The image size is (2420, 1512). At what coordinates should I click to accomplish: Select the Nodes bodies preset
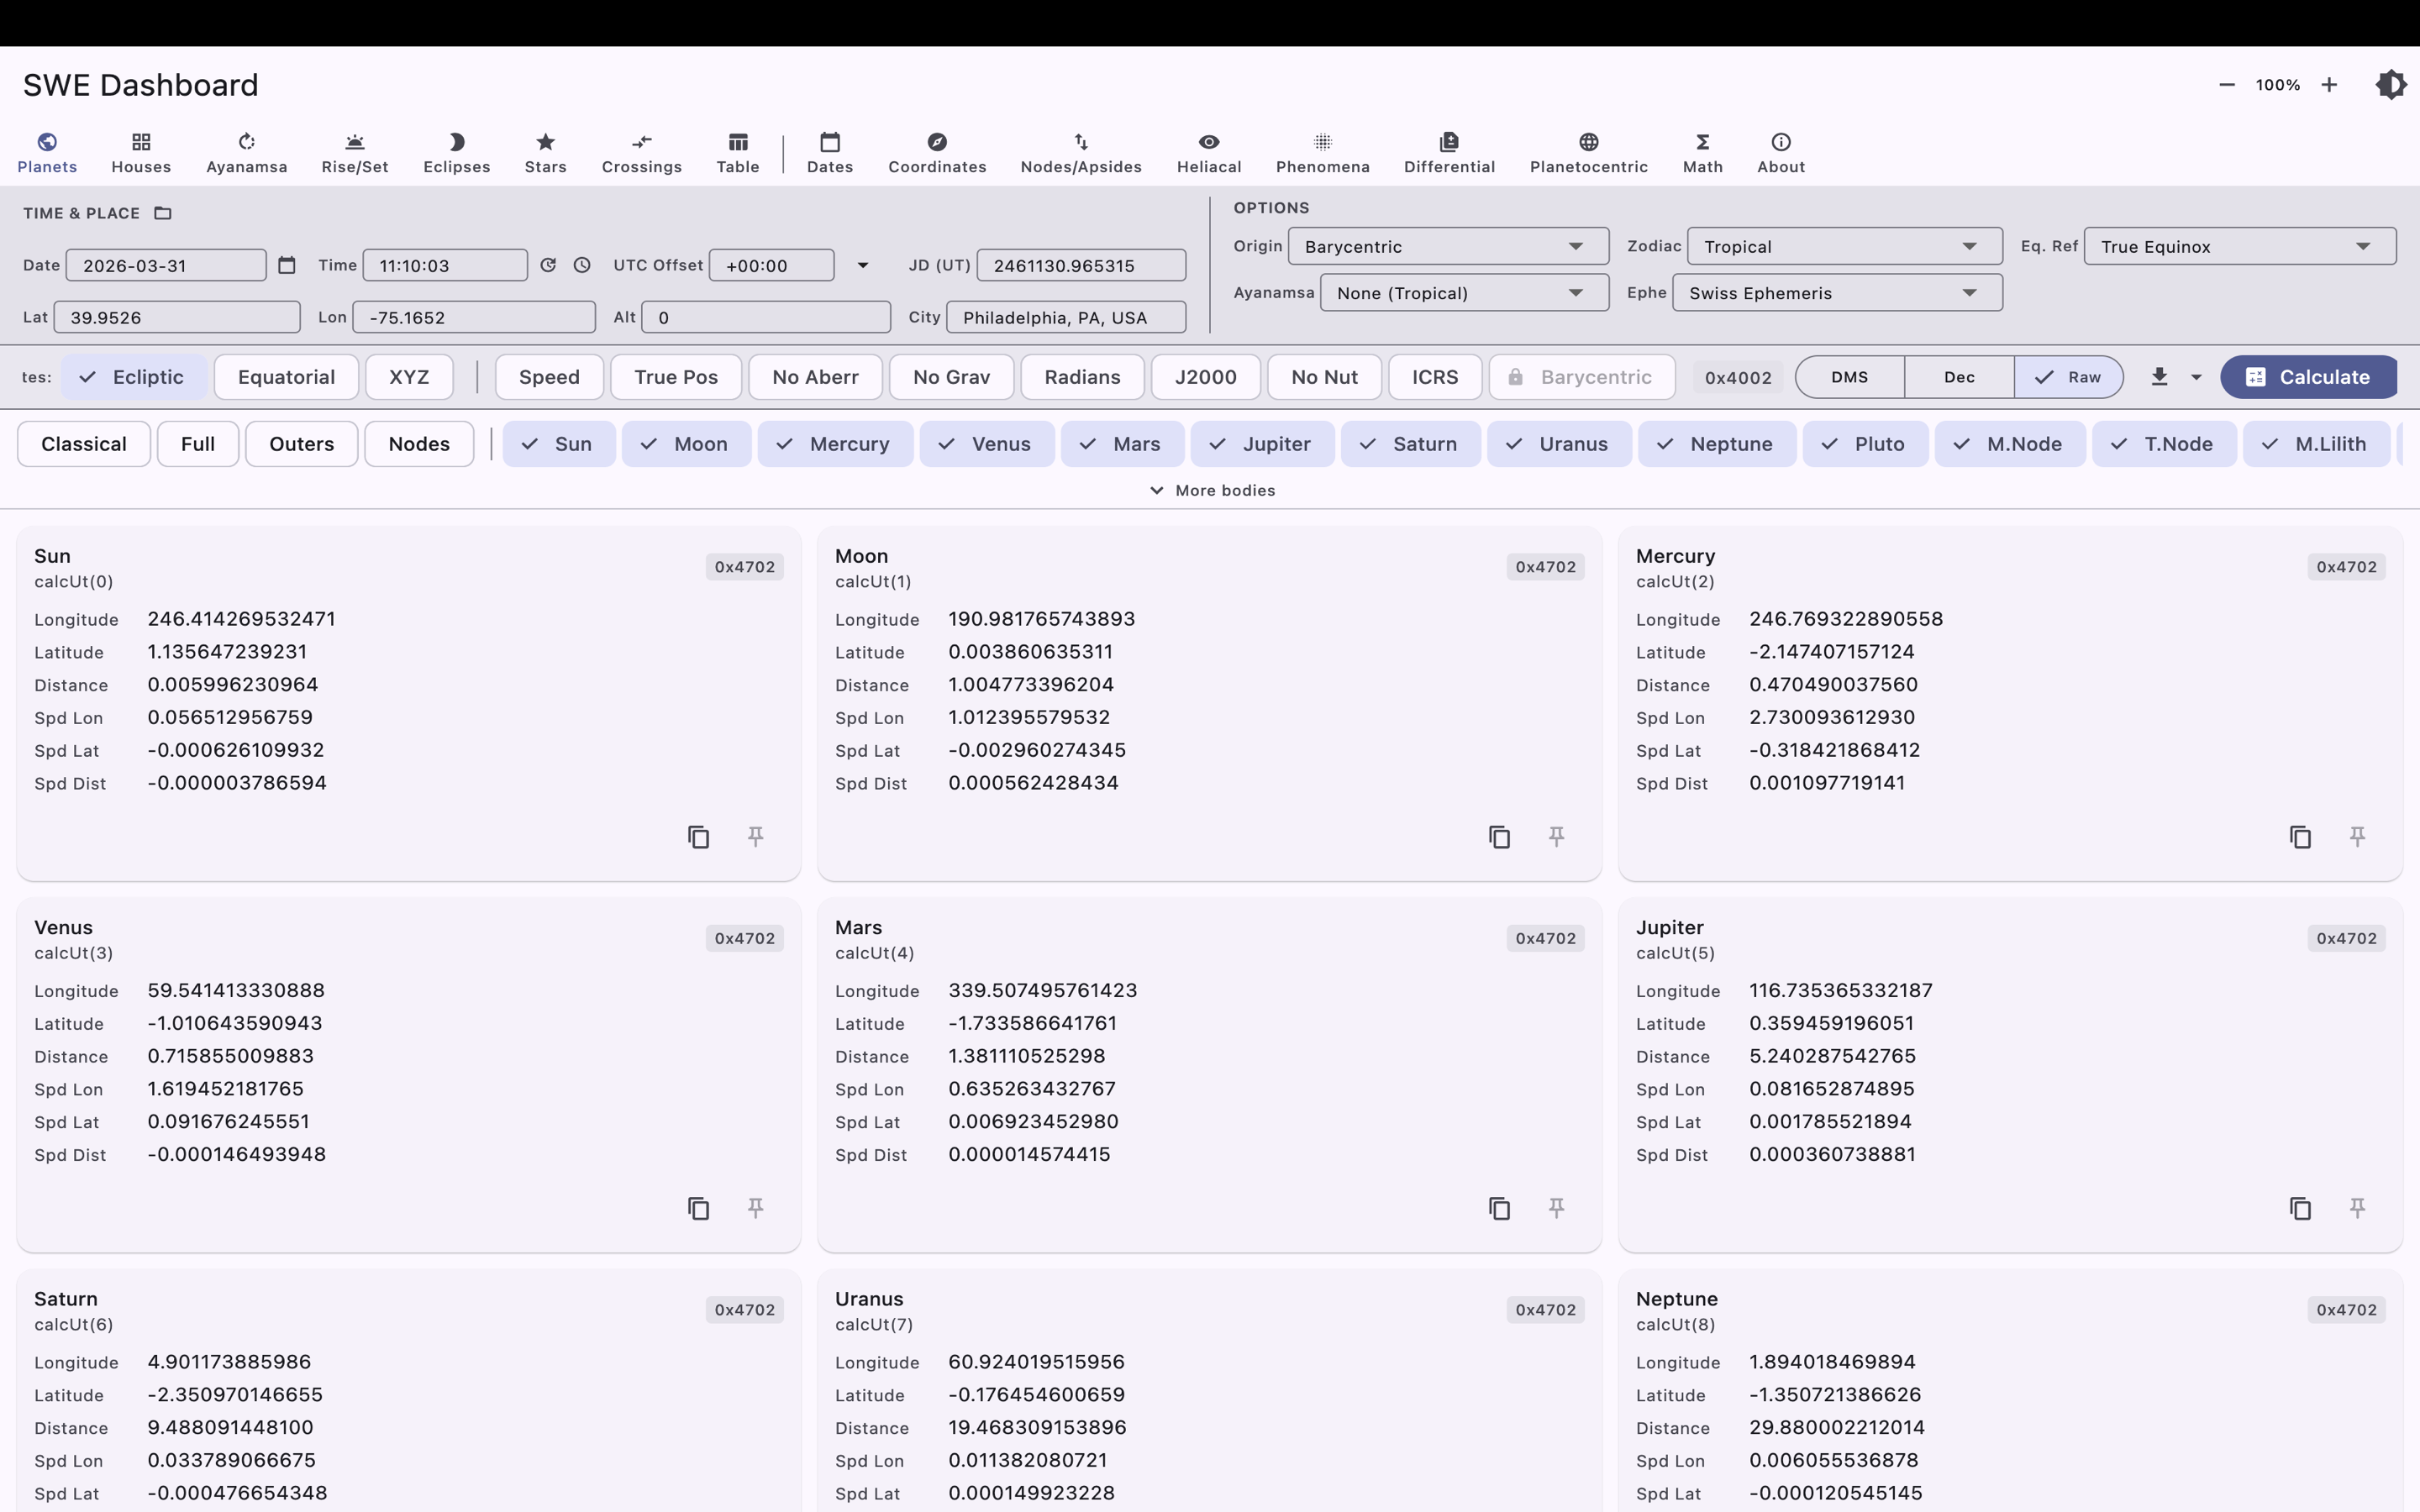419,444
